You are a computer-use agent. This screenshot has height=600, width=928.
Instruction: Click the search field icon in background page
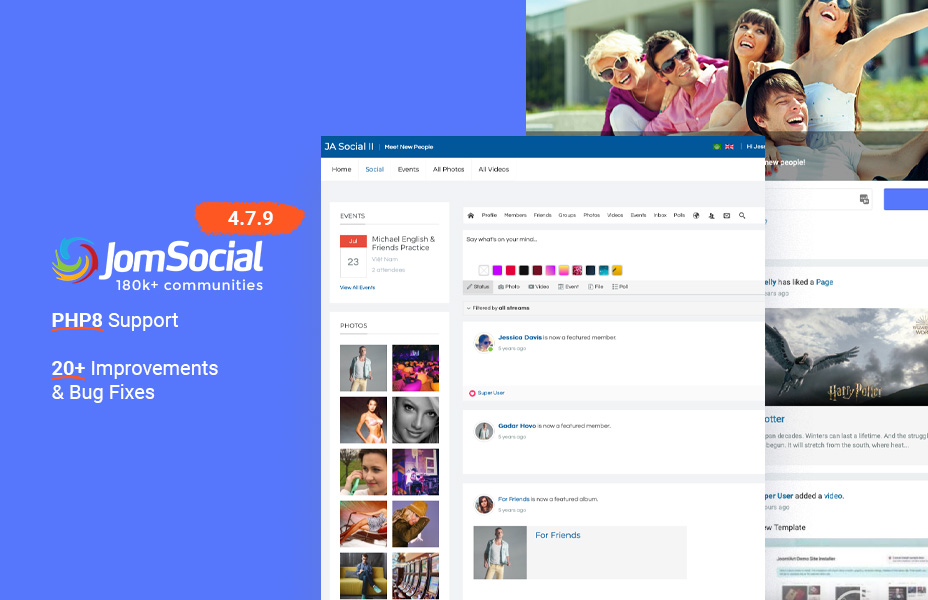pyautogui.click(x=864, y=199)
